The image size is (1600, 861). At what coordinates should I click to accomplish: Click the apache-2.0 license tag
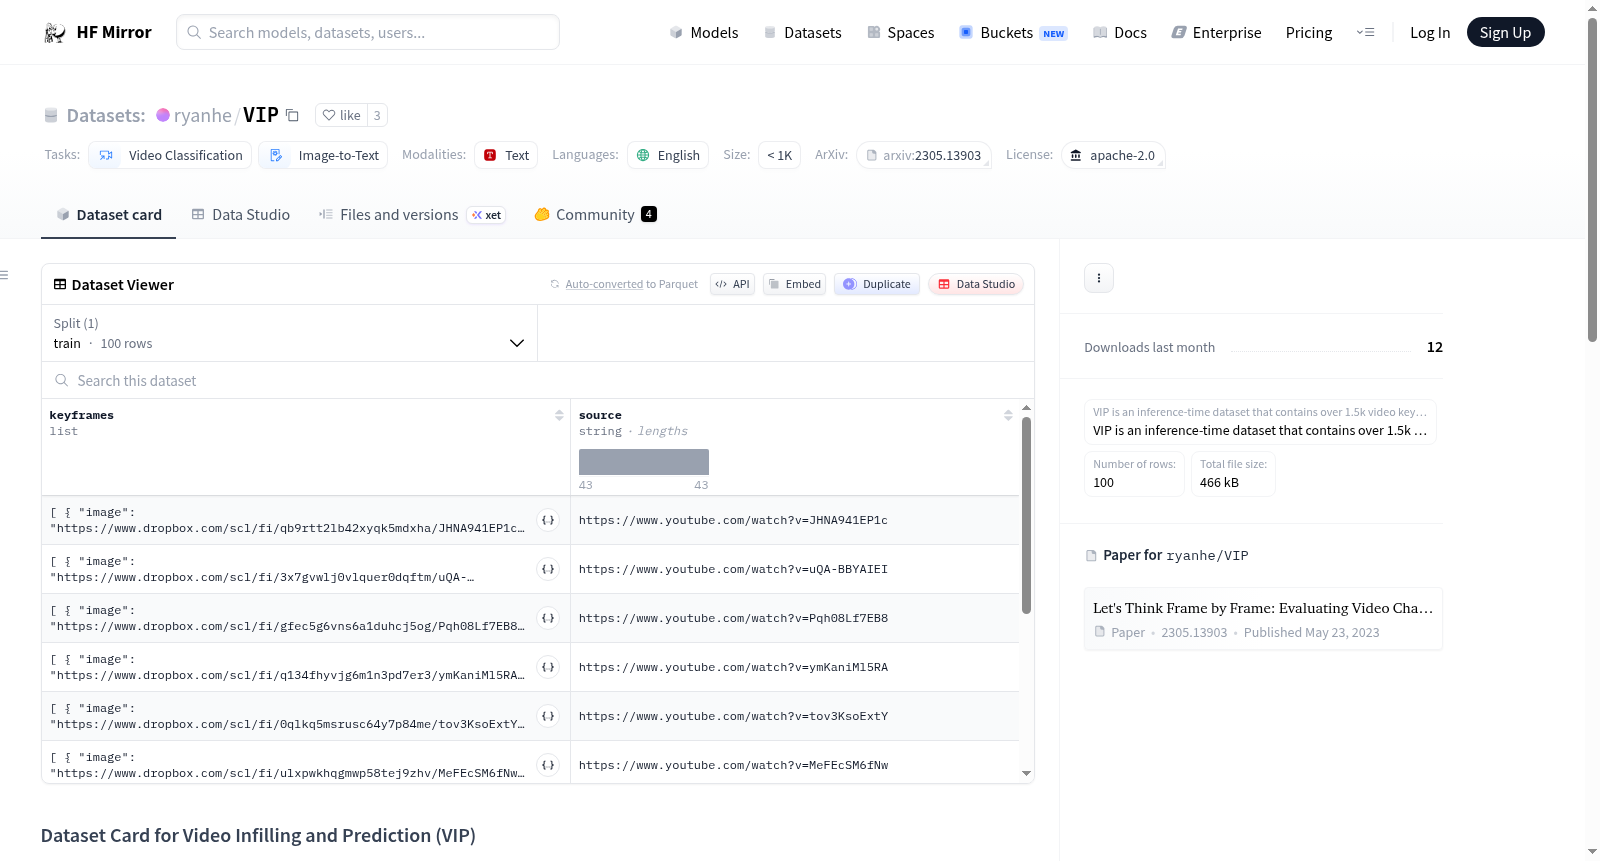click(x=1113, y=155)
